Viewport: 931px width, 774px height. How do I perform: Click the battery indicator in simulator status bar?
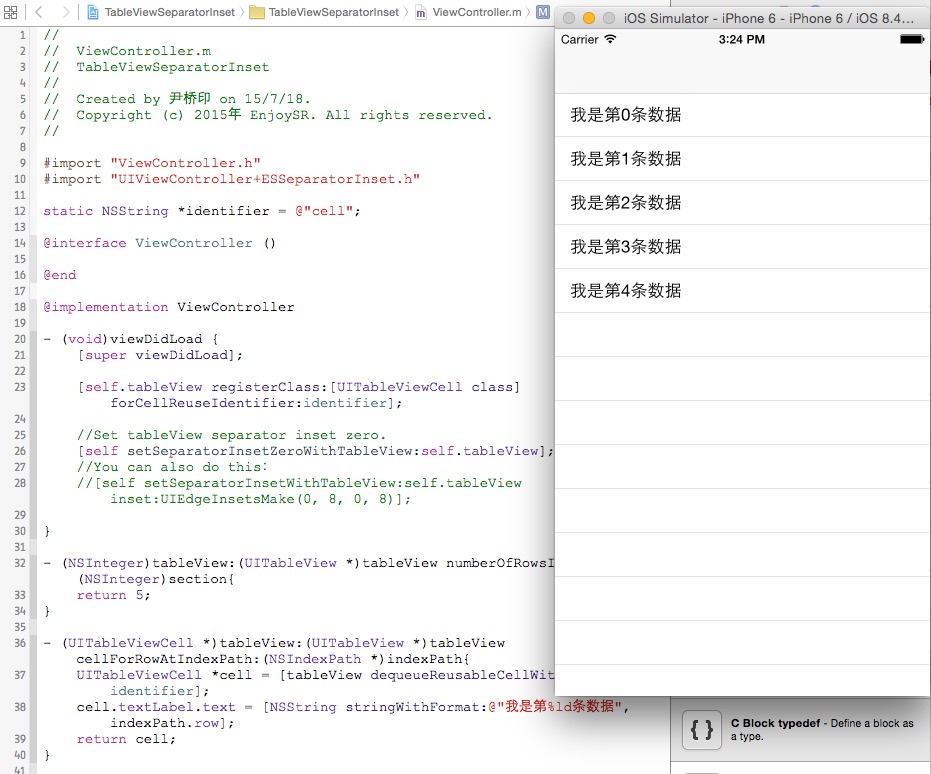[909, 38]
